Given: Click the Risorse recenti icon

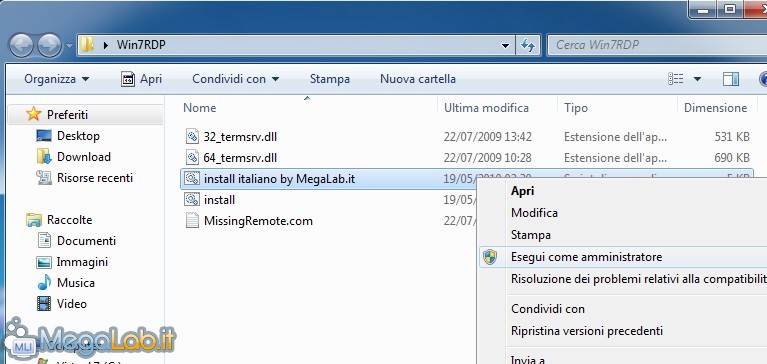Looking at the screenshot, I should 44,178.
